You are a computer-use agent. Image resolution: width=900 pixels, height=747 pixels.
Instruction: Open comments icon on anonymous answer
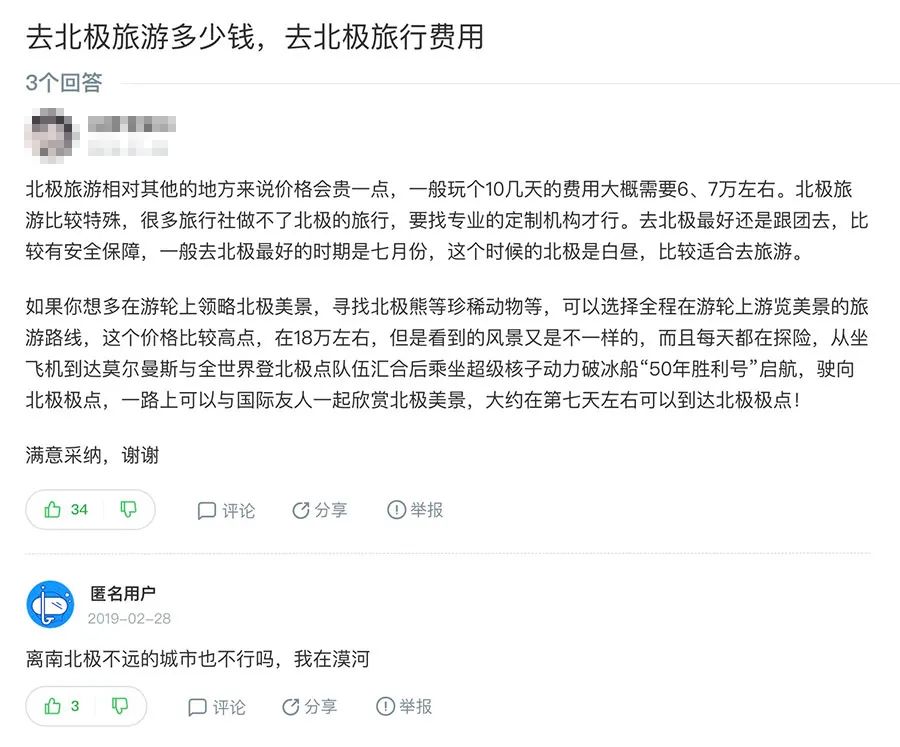[x=197, y=707]
